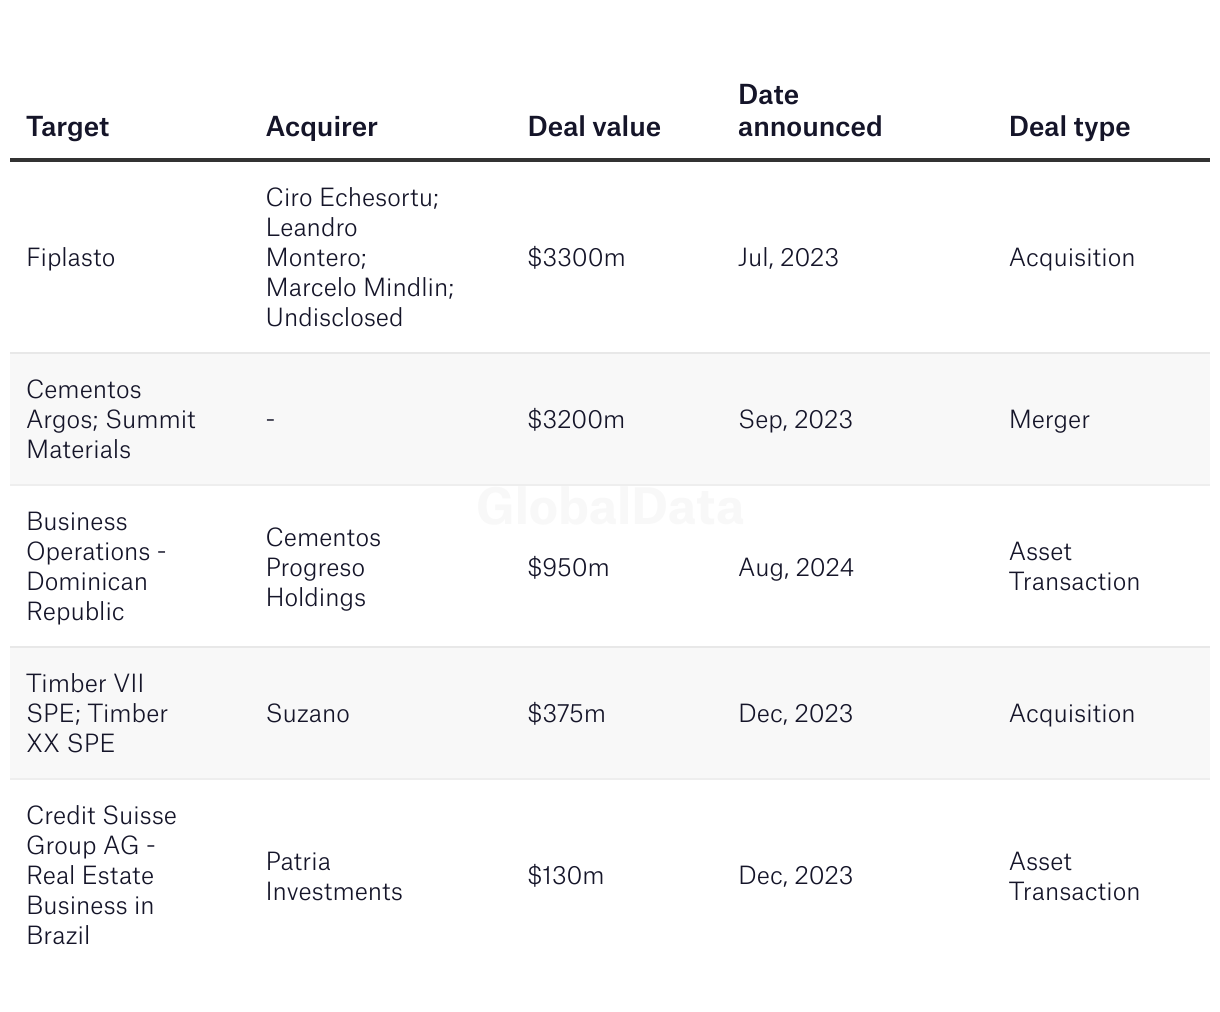Select the Timber VII SPE target cell
The width and height of the screenshot is (1220, 1012).
point(97,714)
